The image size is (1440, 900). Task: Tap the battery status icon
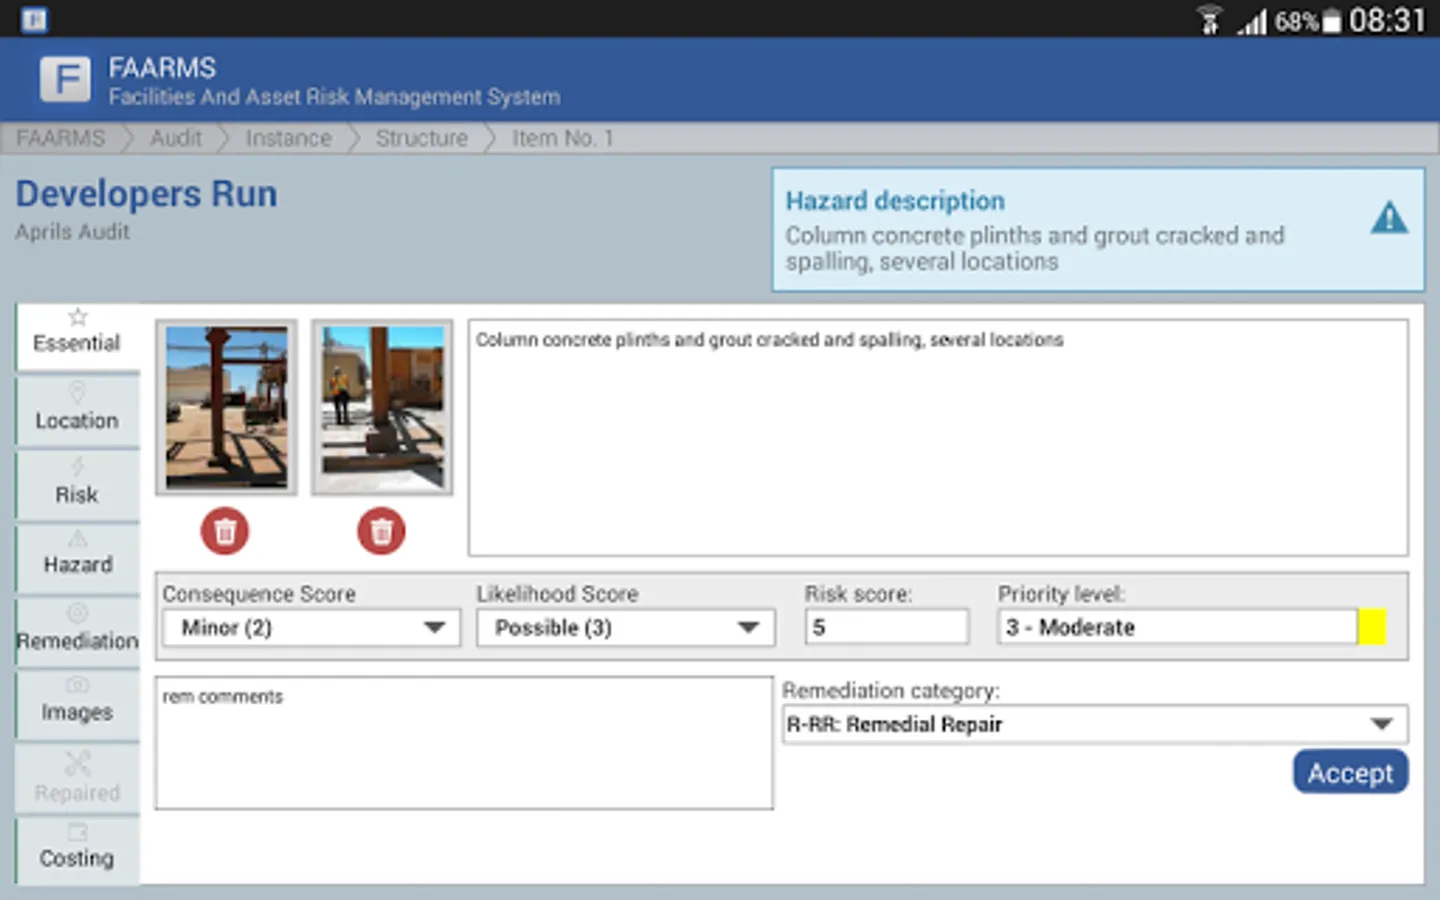(1331, 21)
